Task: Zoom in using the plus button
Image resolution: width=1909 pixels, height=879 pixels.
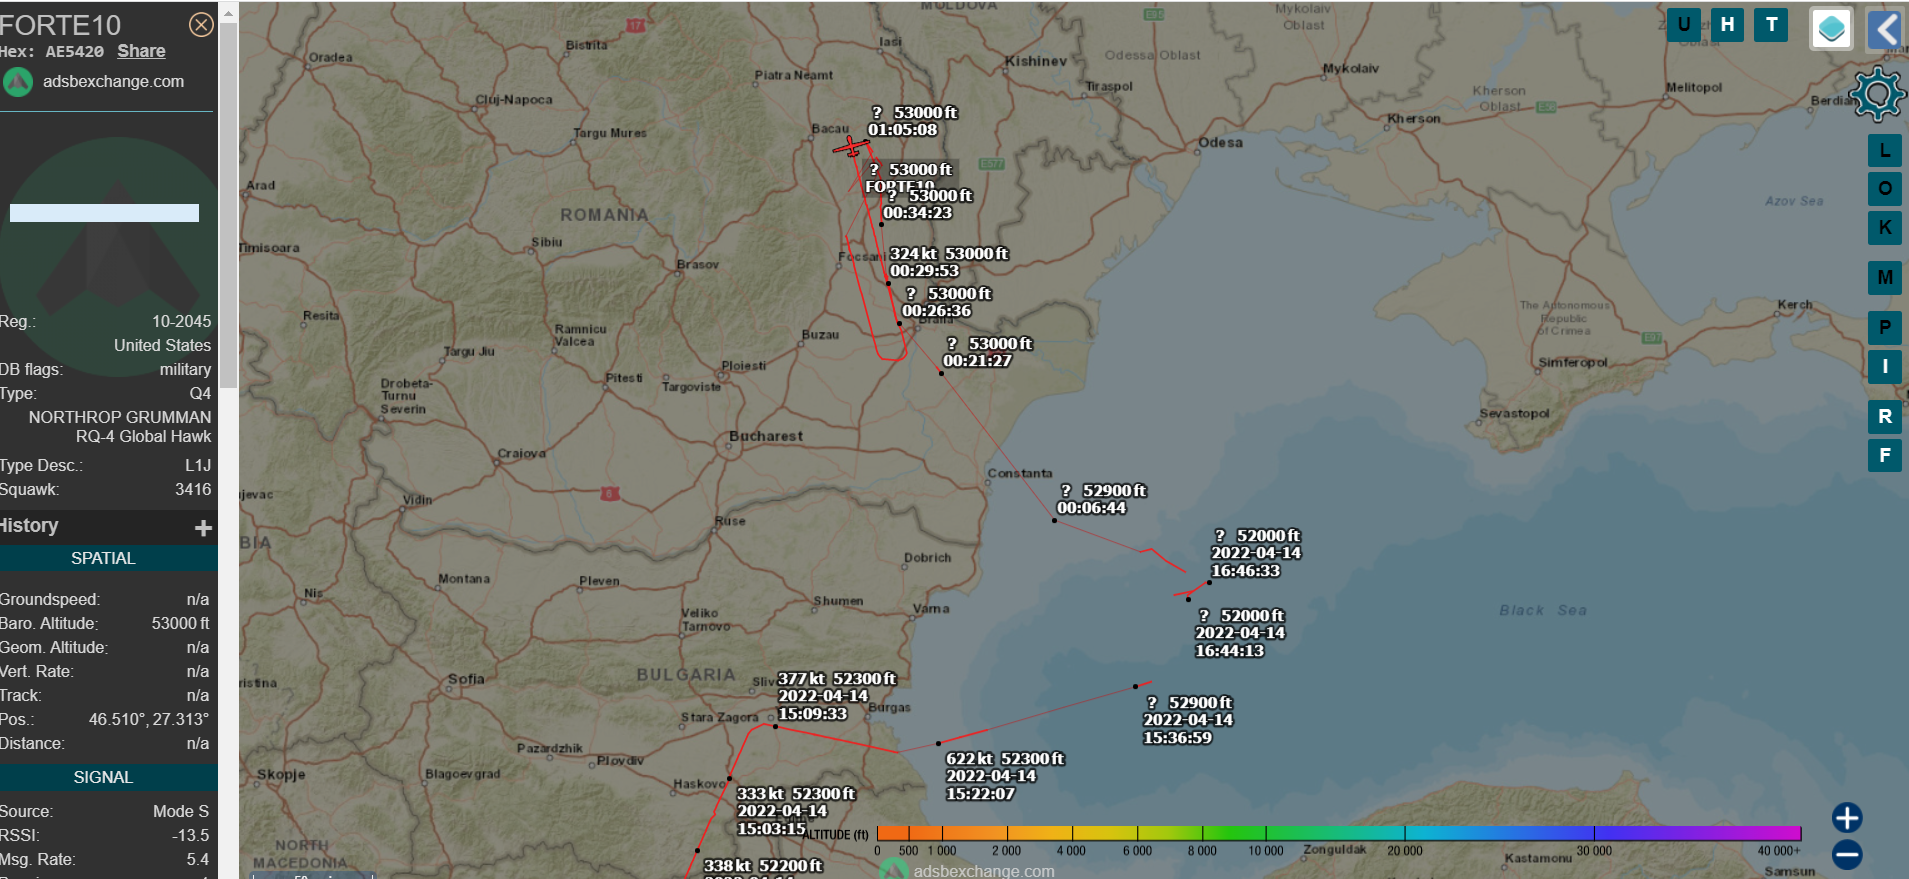Action: point(1846,818)
